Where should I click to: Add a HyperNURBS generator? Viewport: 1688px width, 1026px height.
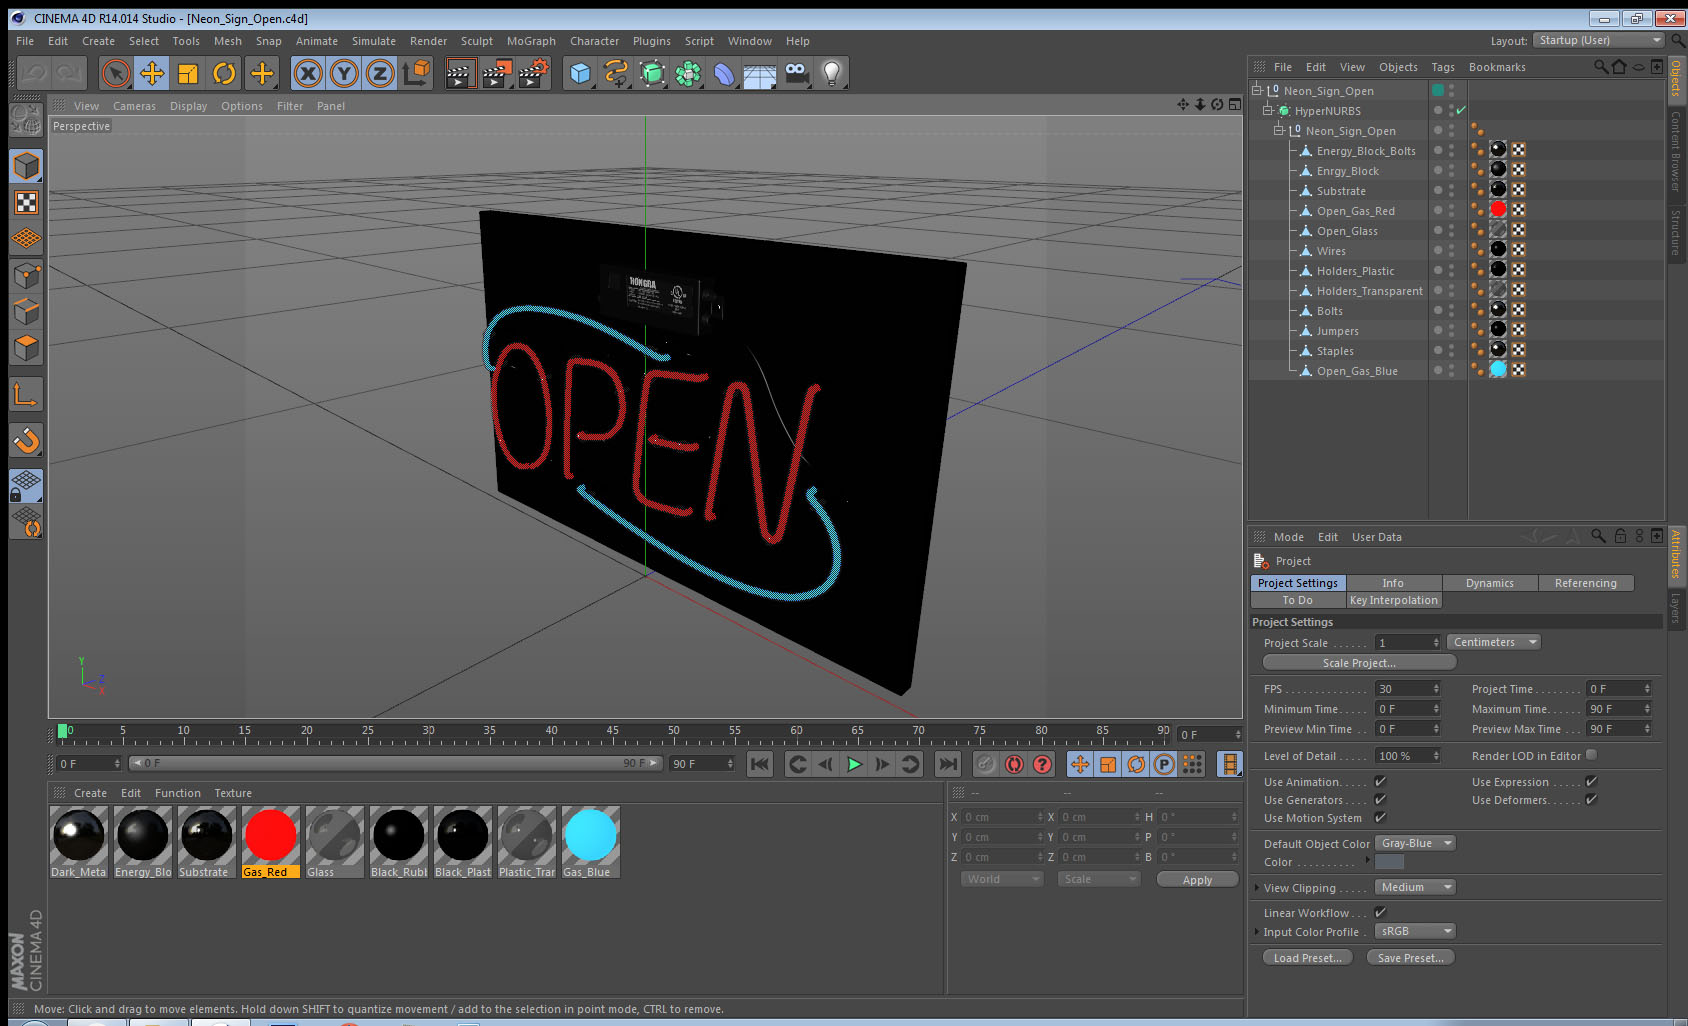pyautogui.click(x=652, y=73)
